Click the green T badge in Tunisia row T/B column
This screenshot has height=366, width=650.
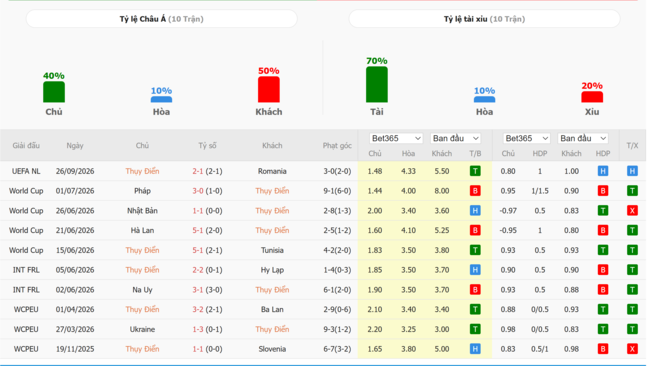(475, 250)
